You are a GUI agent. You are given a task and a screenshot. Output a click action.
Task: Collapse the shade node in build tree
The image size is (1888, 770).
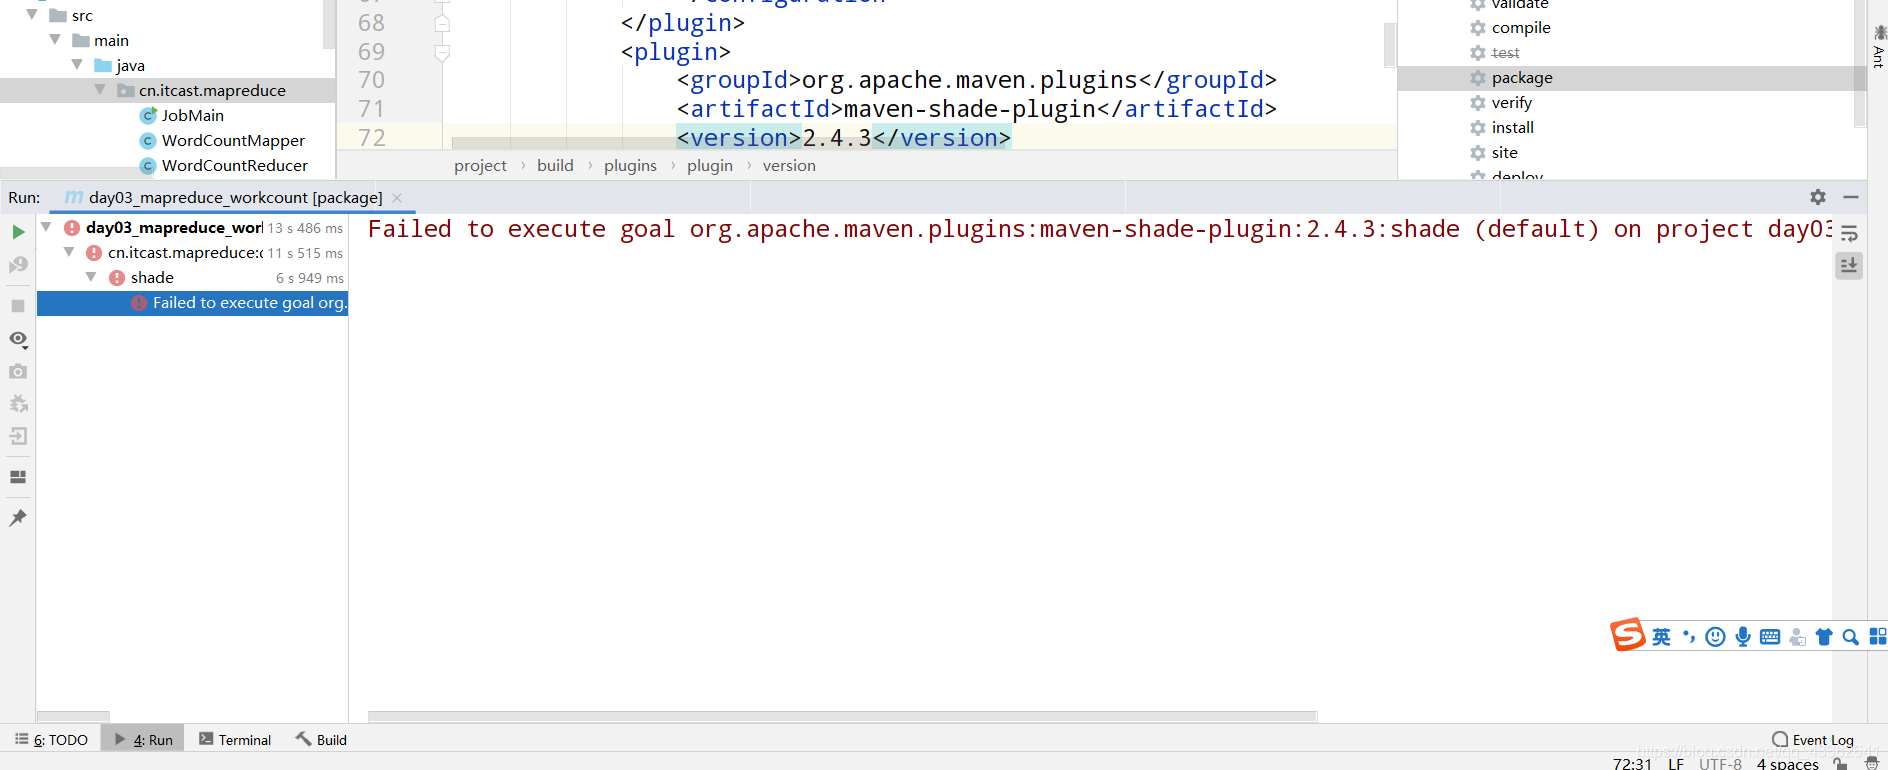pyautogui.click(x=91, y=277)
